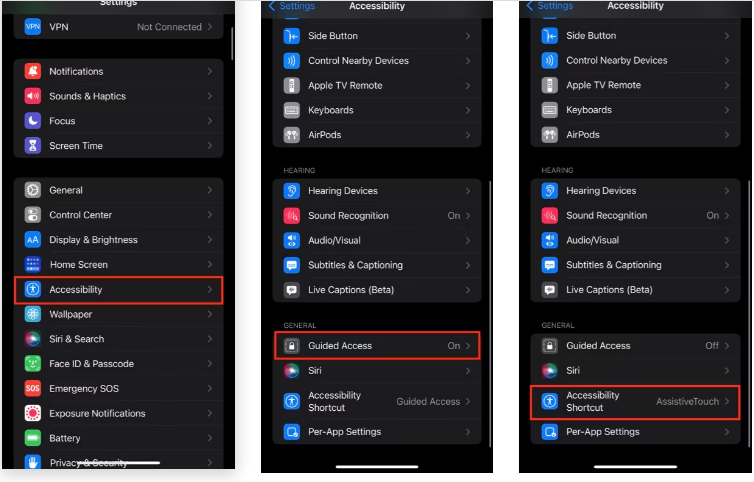The height and width of the screenshot is (482, 754).
Task: Tap the Emergency SOS icon
Action: [33, 388]
